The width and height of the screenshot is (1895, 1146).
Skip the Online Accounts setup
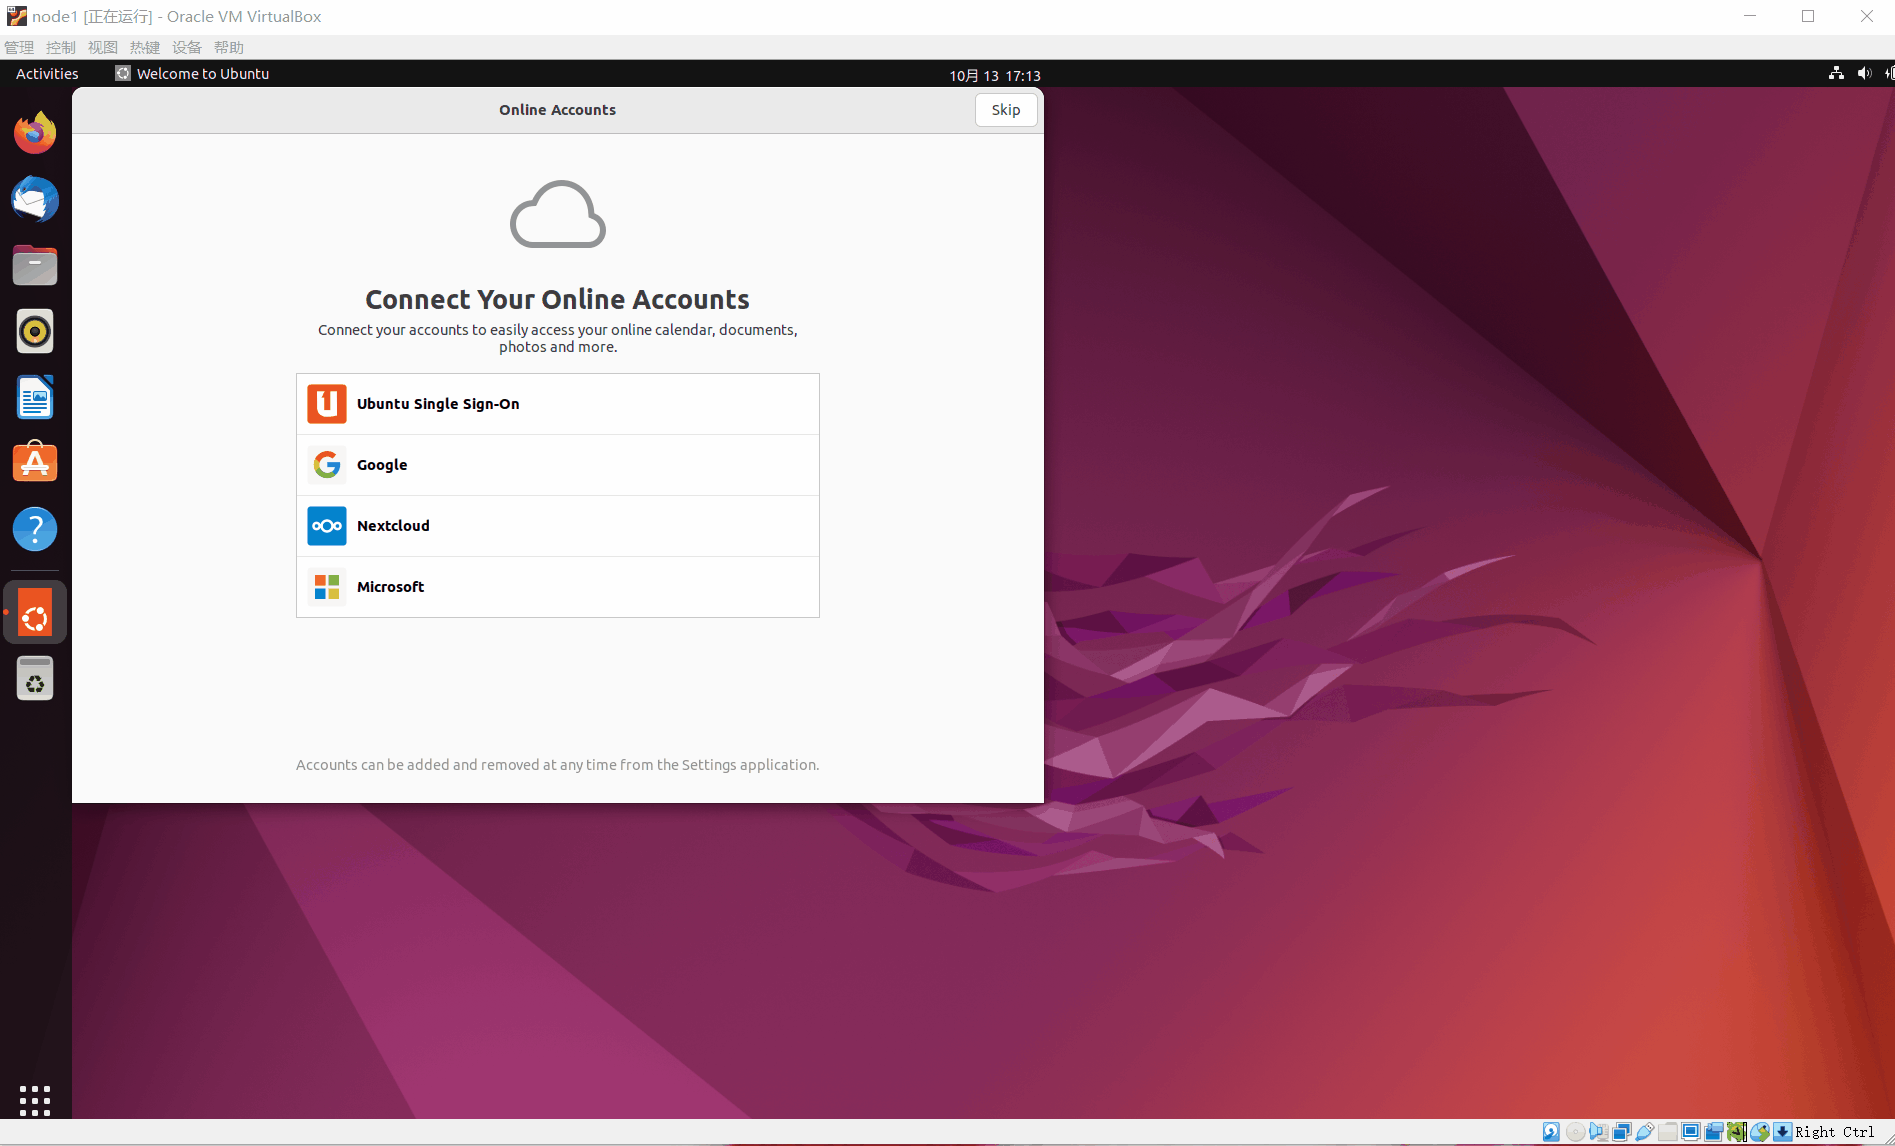[1005, 110]
